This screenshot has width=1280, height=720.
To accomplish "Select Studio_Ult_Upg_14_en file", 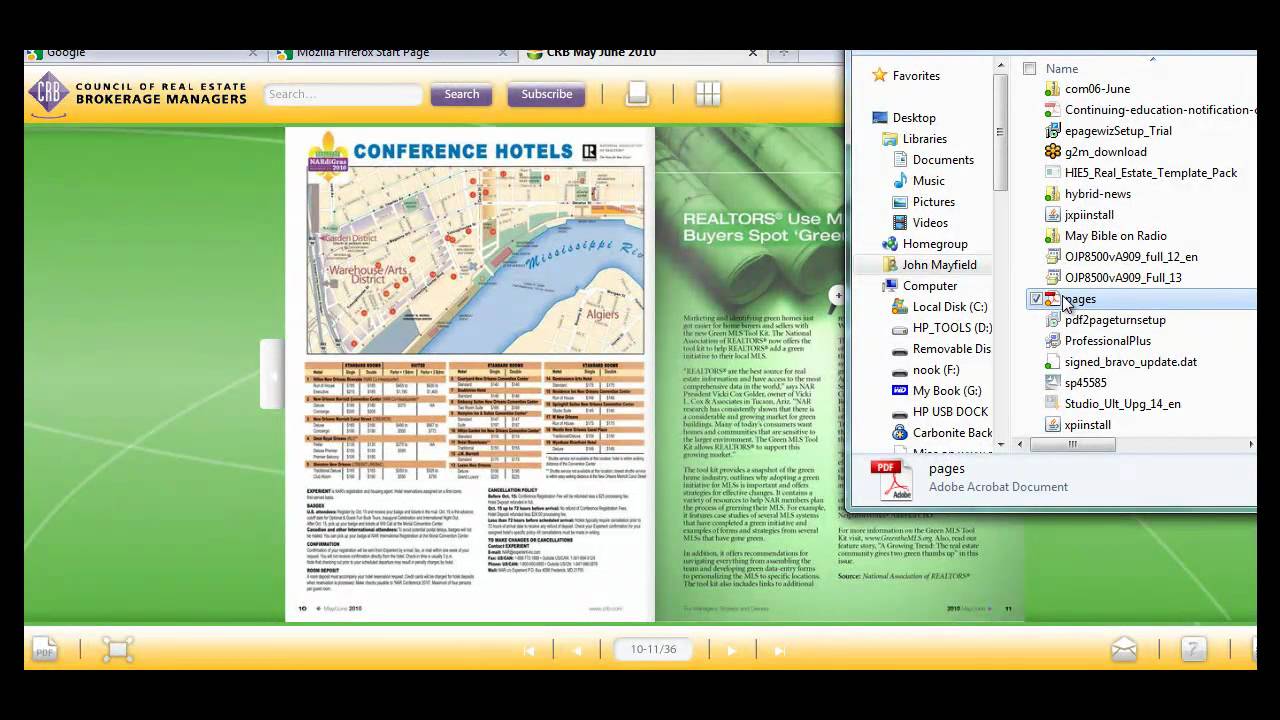I will (1112, 404).
